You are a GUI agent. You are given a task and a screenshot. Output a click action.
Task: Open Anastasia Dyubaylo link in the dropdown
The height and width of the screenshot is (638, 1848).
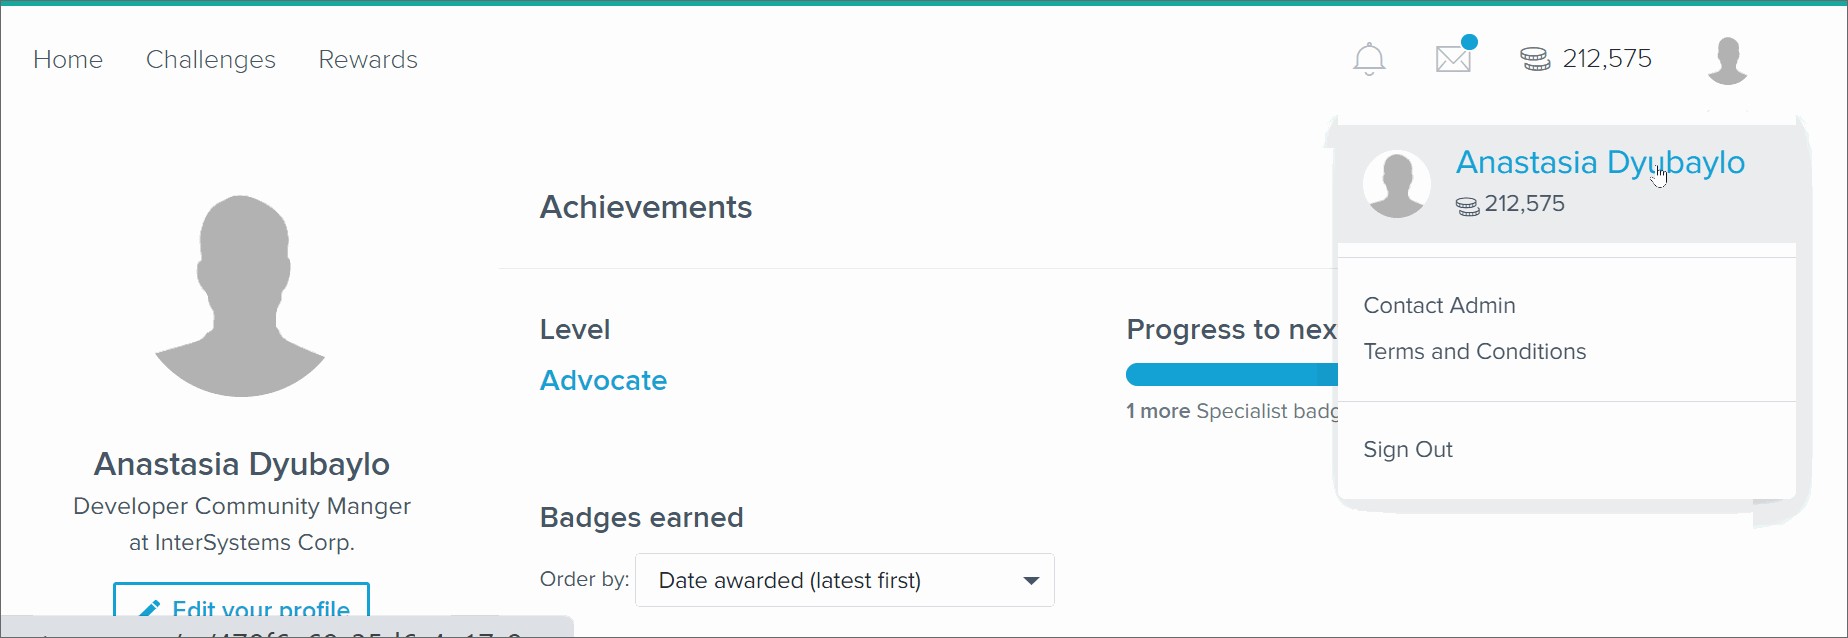coord(1599,163)
